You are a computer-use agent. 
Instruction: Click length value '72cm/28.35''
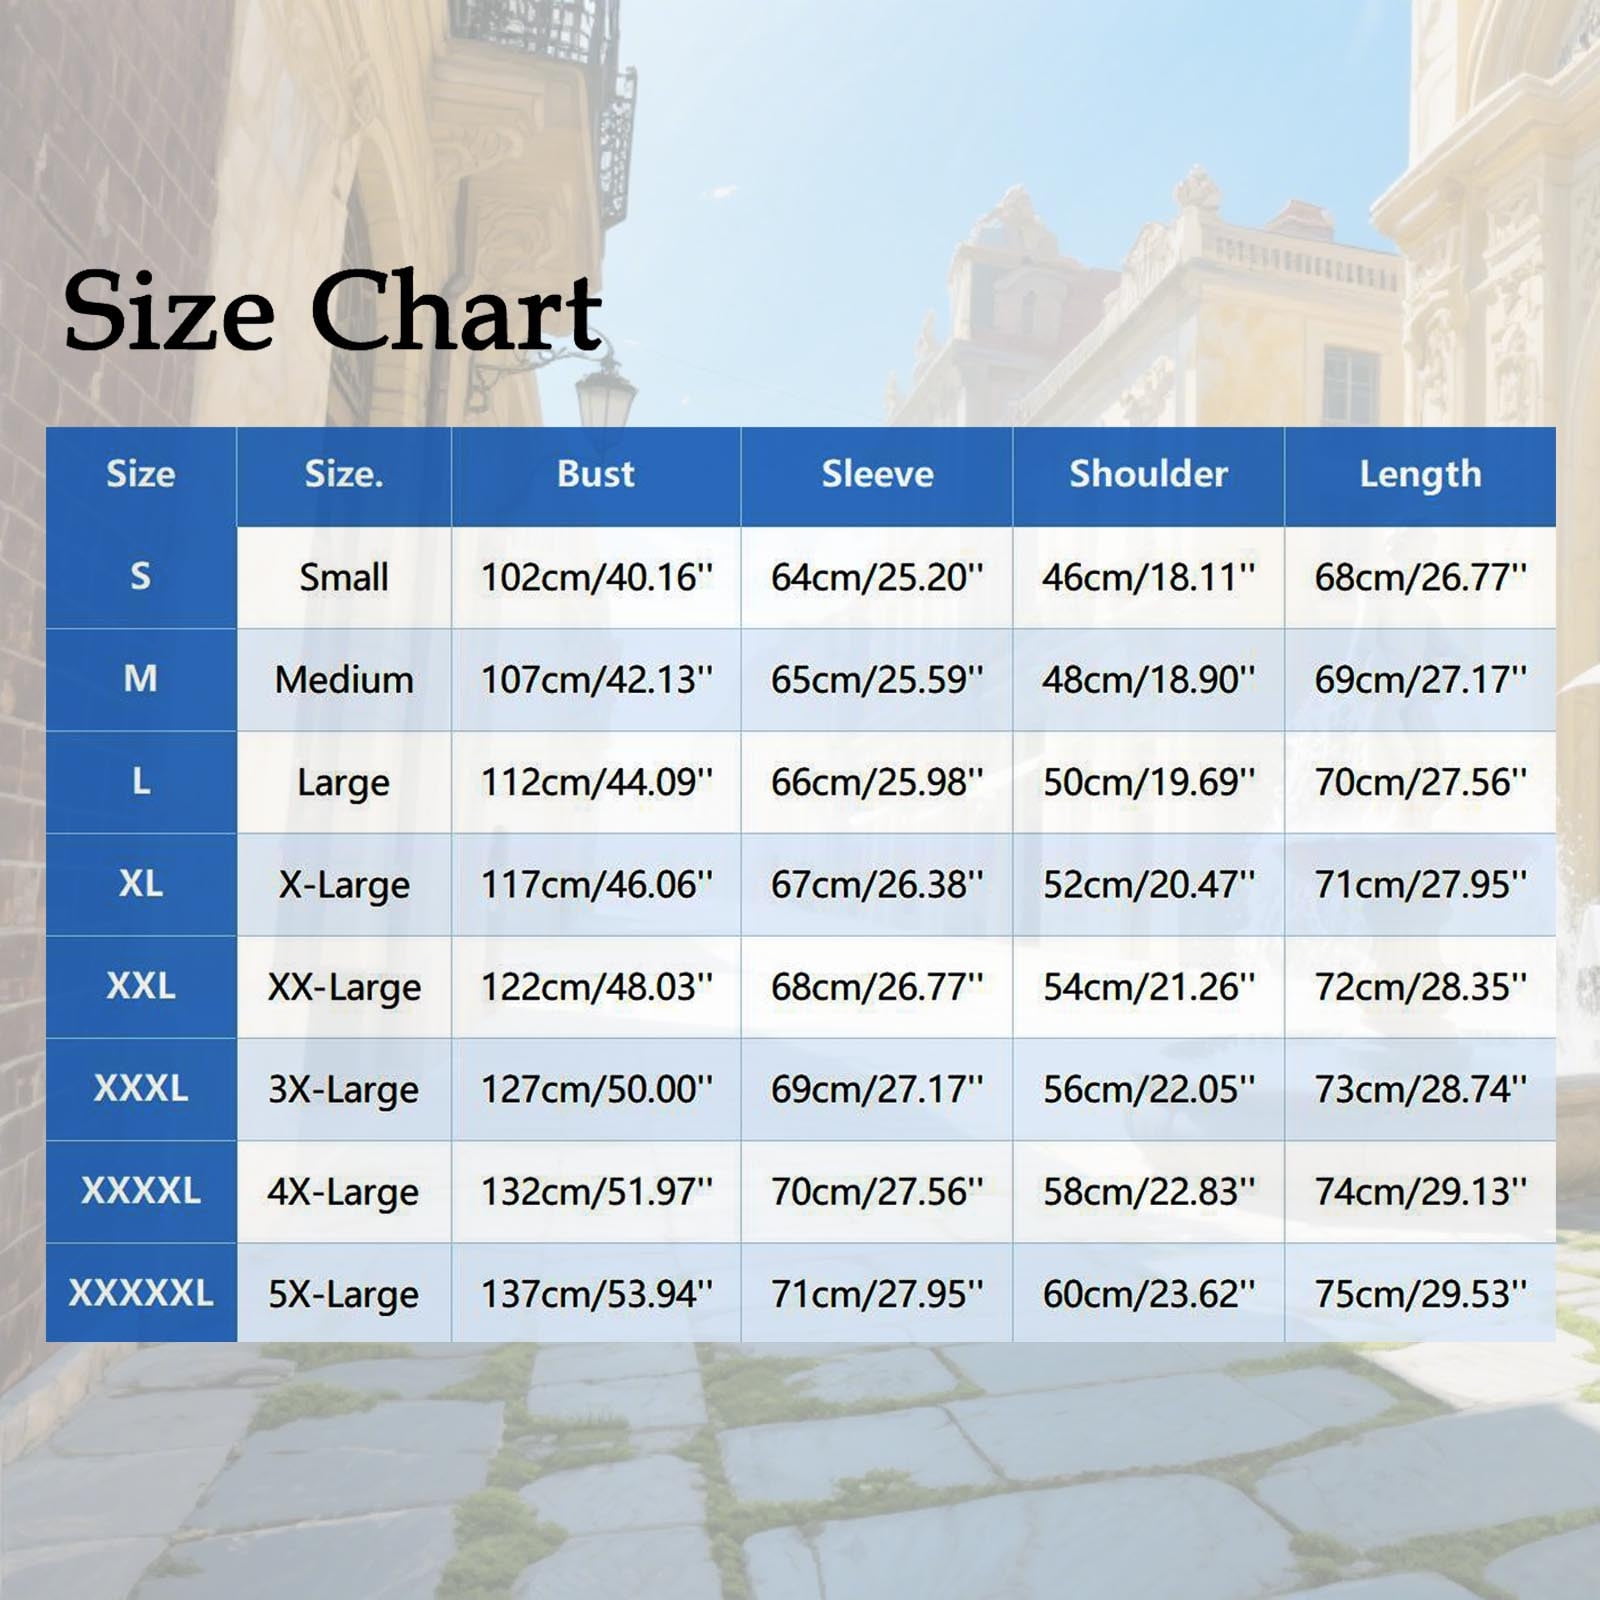[1421, 987]
